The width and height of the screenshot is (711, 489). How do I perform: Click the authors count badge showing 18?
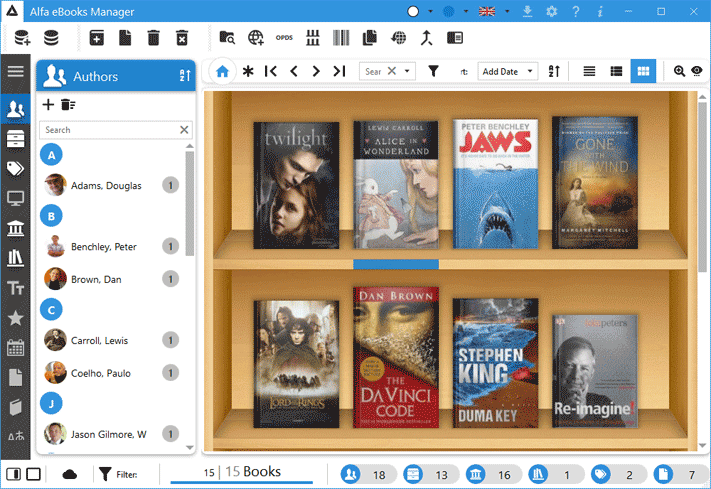tap(367, 473)
